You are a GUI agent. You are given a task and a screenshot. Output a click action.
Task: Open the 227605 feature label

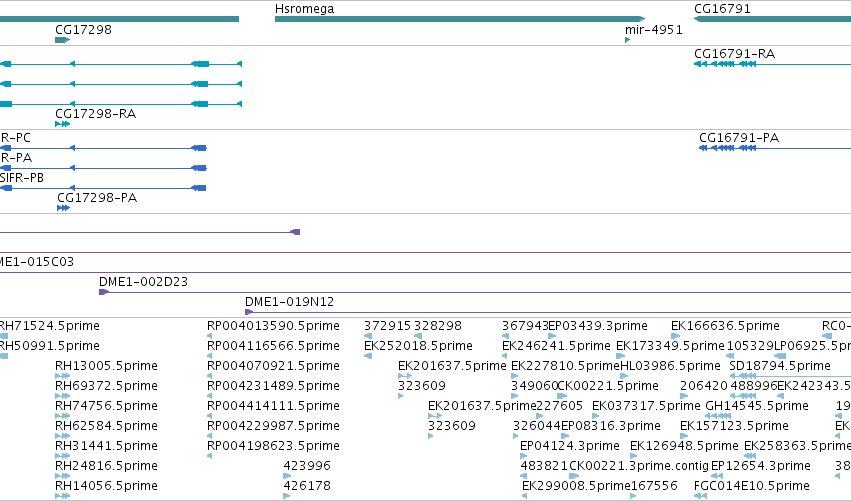560,406
